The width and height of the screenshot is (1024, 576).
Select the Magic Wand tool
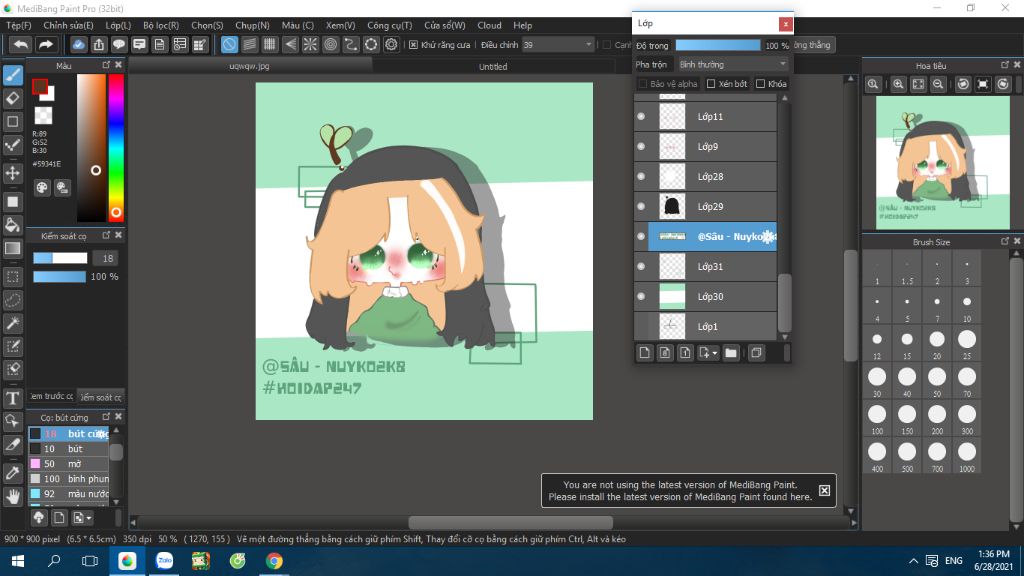13,323
